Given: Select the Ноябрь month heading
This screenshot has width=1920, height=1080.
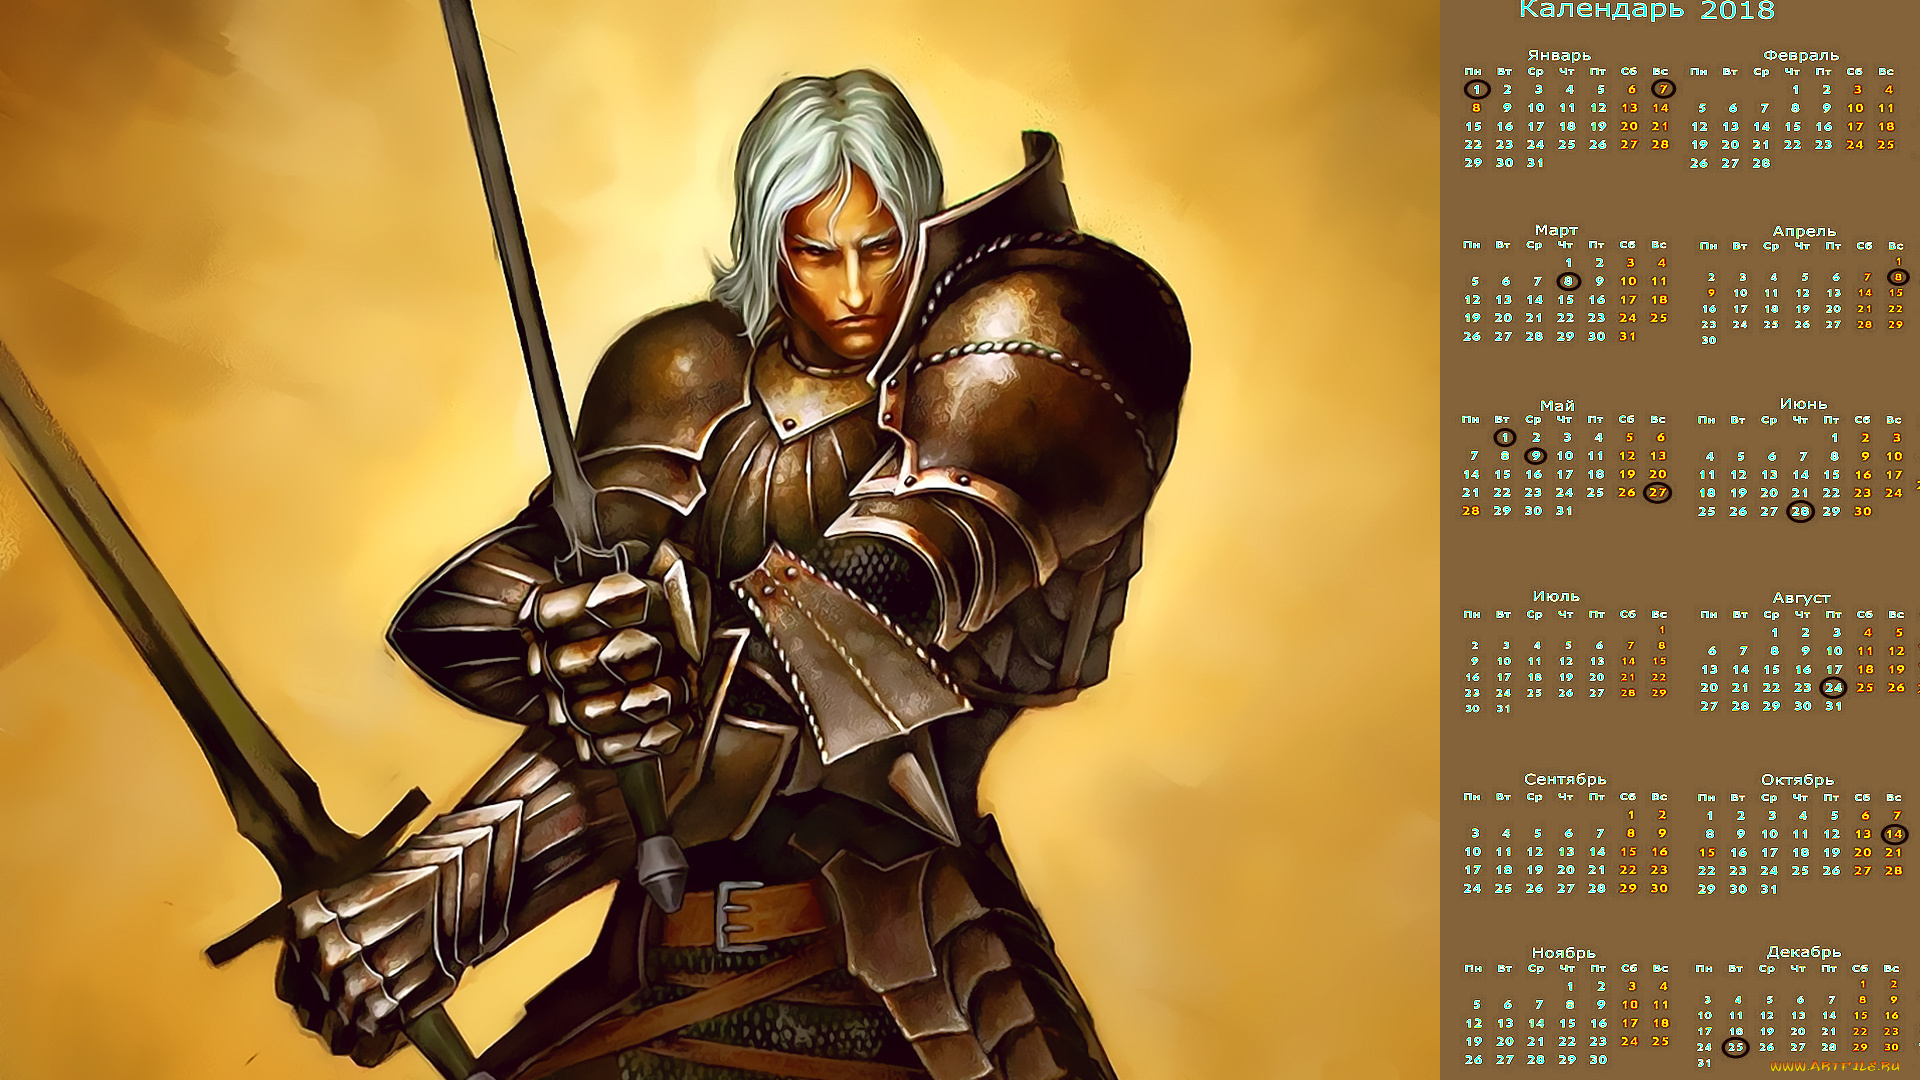Looking at the screenshot, I should coord(1562,952).
